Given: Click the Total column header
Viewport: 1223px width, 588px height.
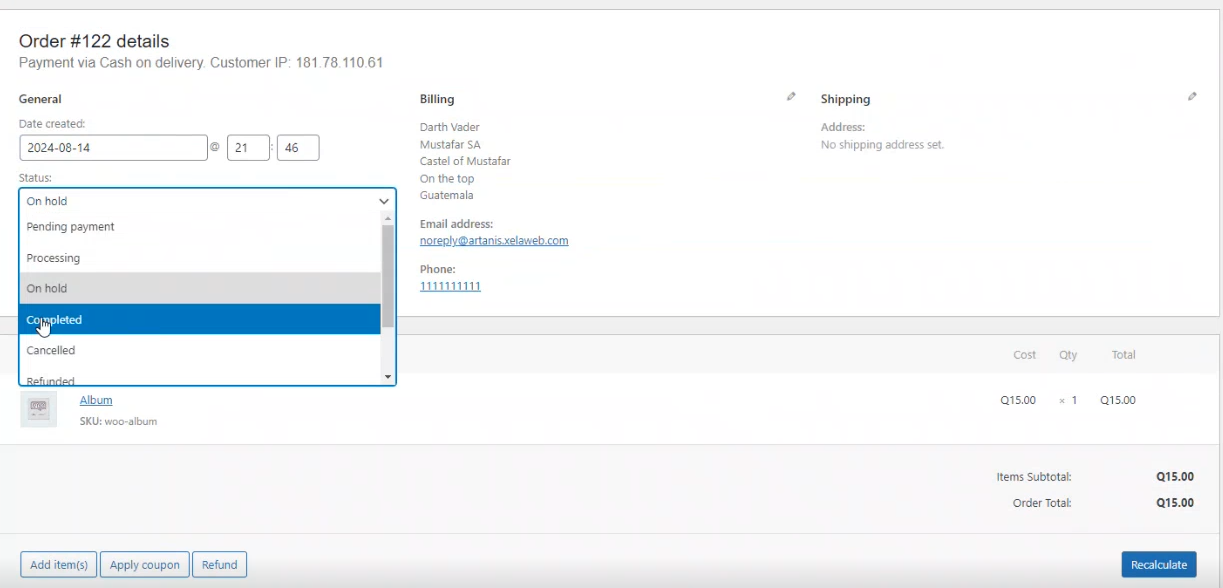Looking at the screenshot, I should click(1124, 355).
